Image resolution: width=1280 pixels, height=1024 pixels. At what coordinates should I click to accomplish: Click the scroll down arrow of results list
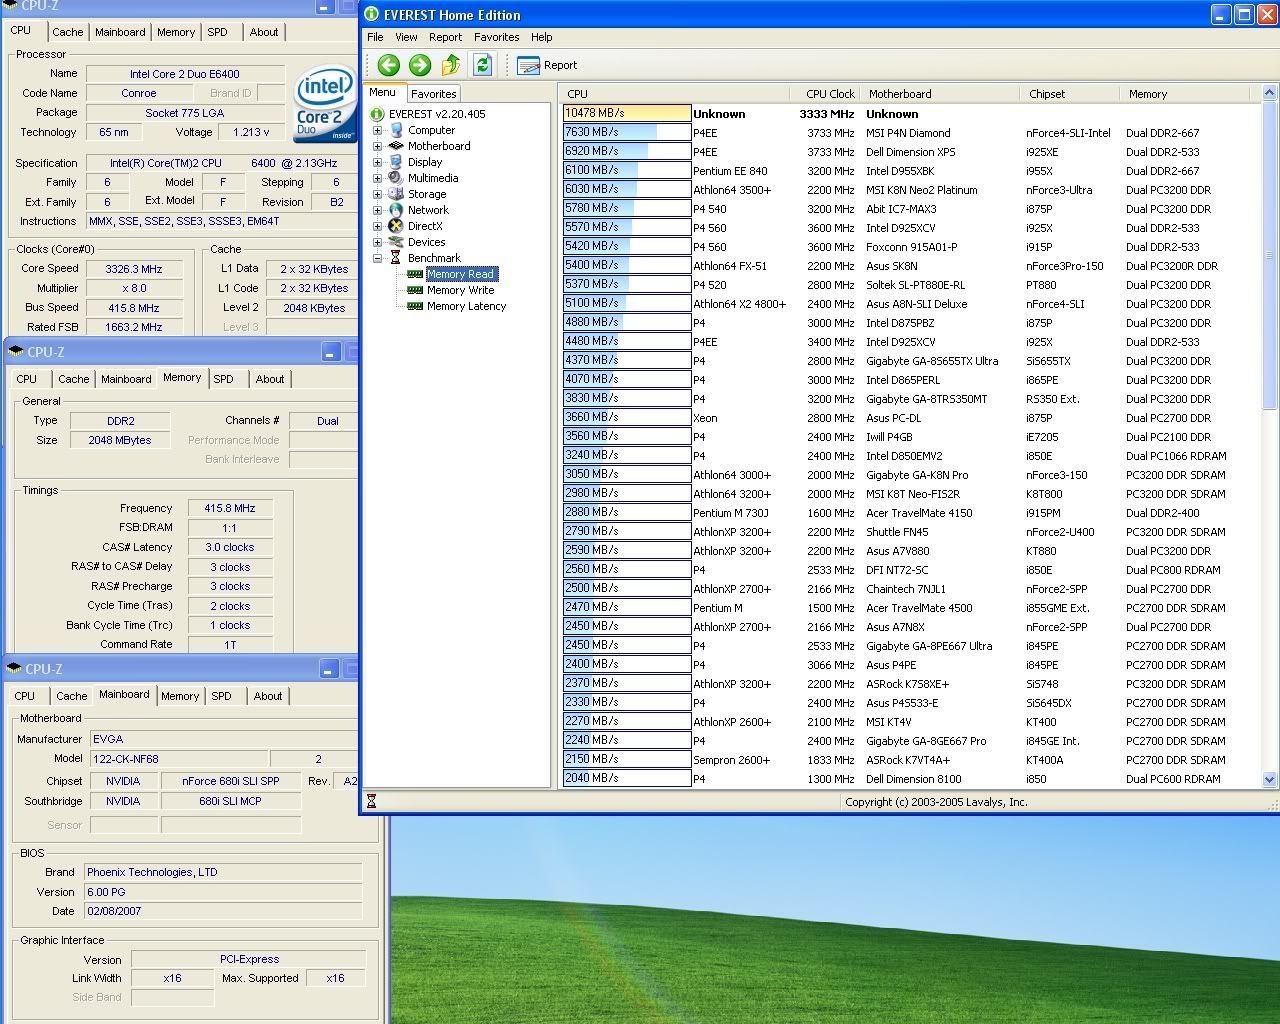(1270, 780)
